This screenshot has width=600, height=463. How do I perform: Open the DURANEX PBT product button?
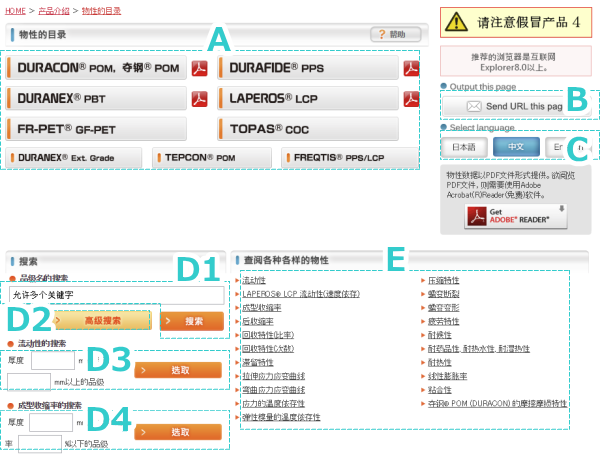click(x=96, y=98)
